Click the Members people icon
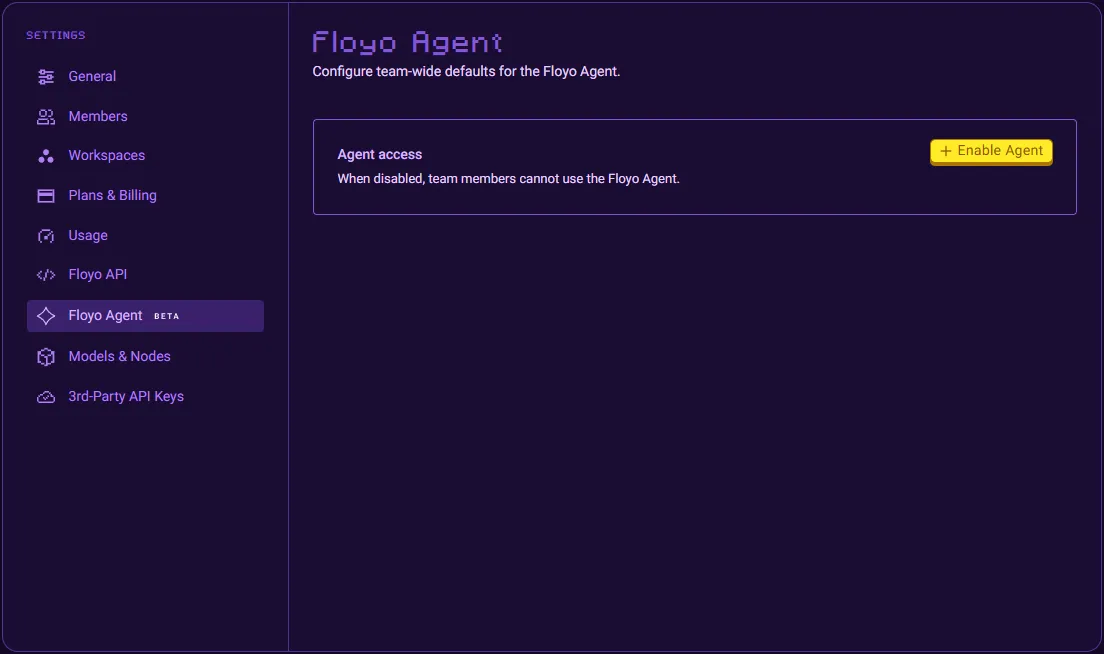 (x=46, y=117)
